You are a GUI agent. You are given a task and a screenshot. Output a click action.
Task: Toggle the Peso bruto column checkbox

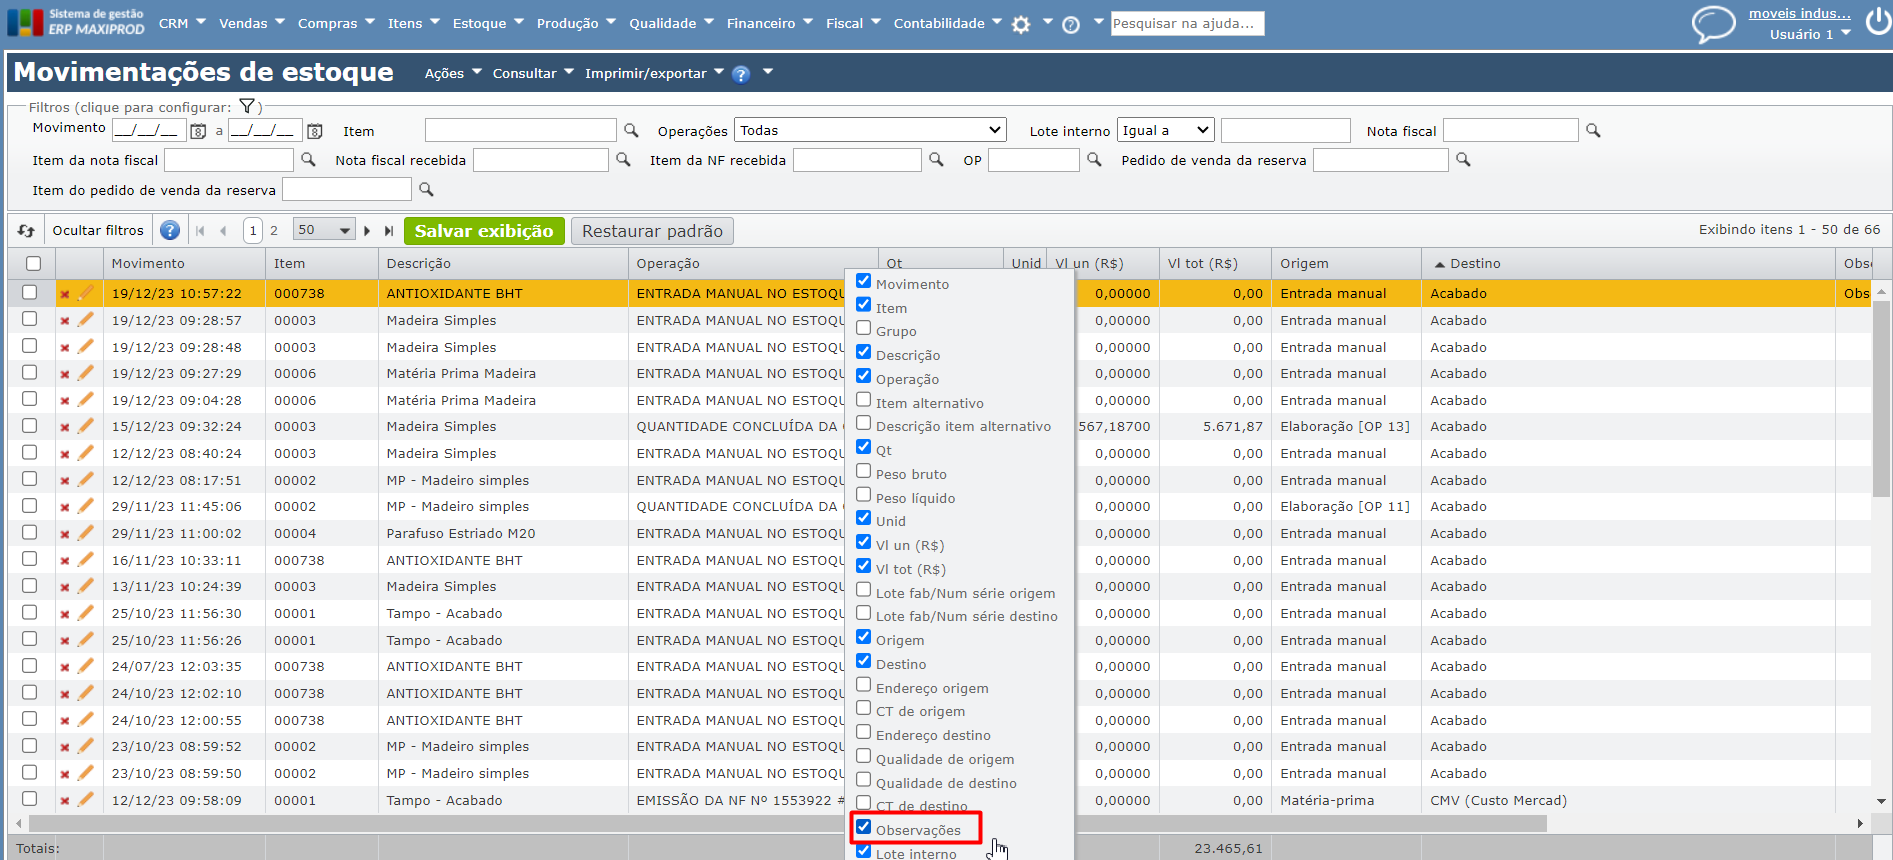864,471
